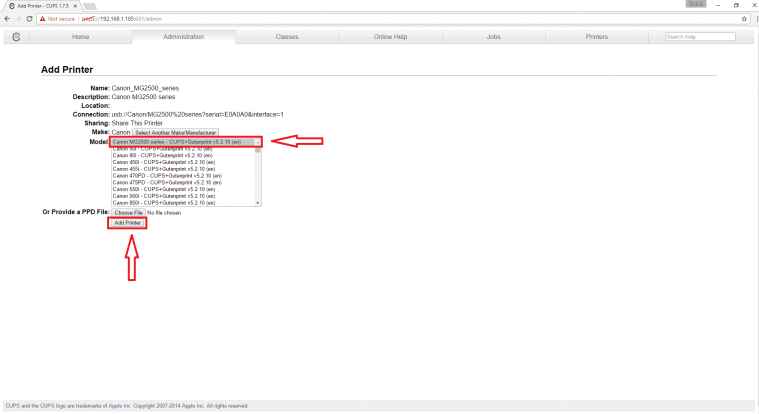Viewport: 759px width, 414px height.
Task: Select Canon MG2500 series model entry
Action: (184, 142)
